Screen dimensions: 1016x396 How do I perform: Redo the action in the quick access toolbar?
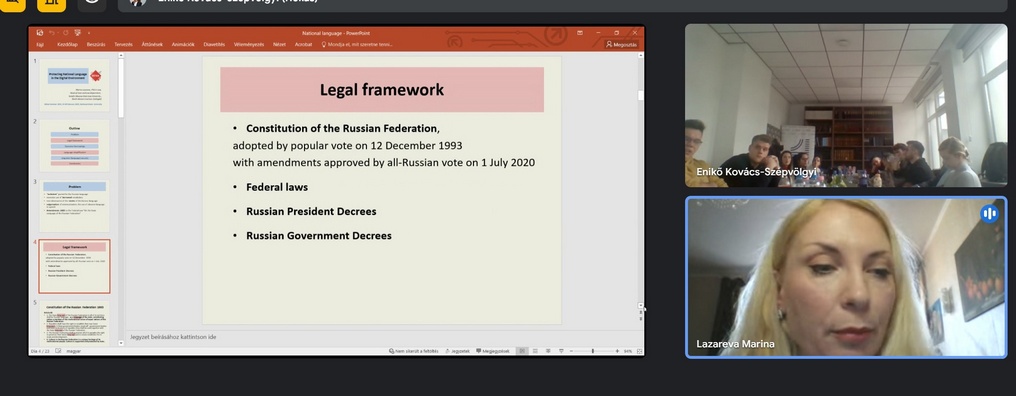(x=65, y=33)
